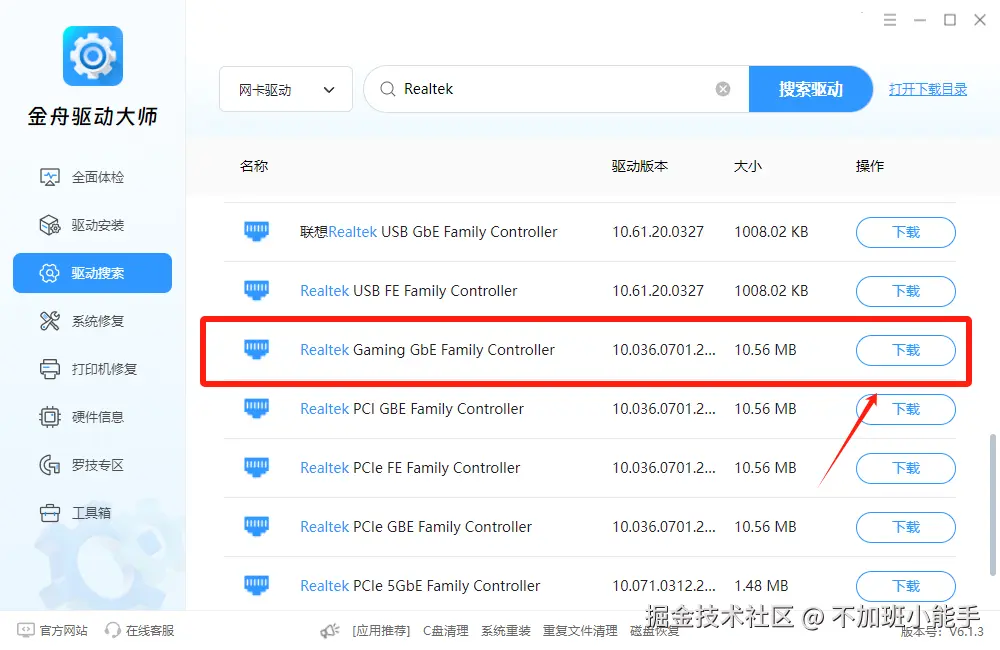This screenshot has width=1000, height=650.
Task: Open the 重复文件清理 recommended app
Action: 580,631
